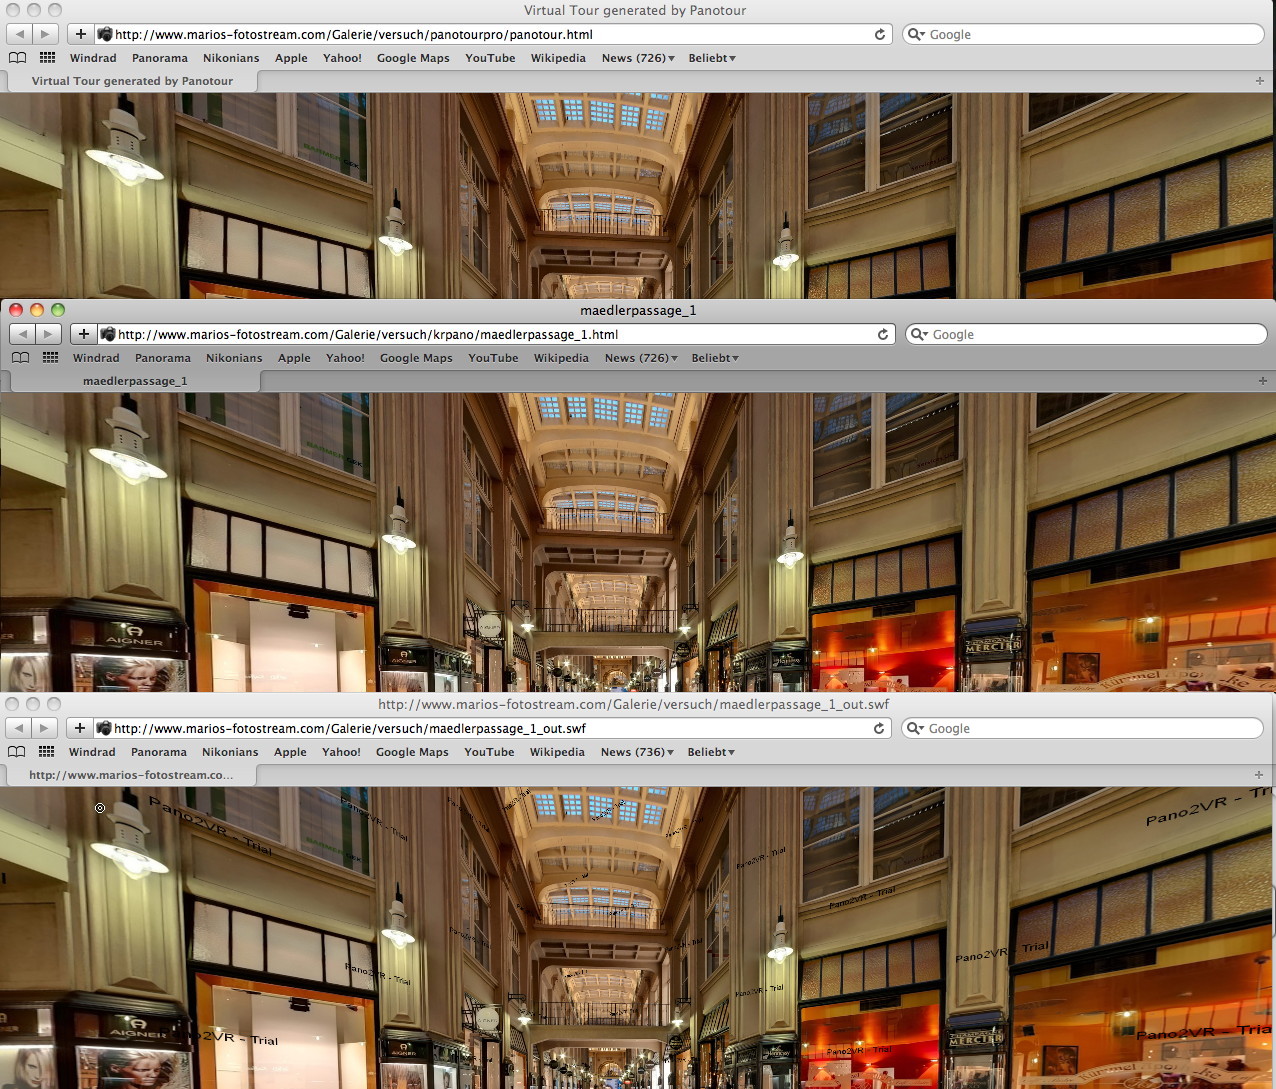Viewport: 1276px width, 1089px height.
Task: Click Nikonians bookmark in the swf window
Action: [x=230, y=752]
